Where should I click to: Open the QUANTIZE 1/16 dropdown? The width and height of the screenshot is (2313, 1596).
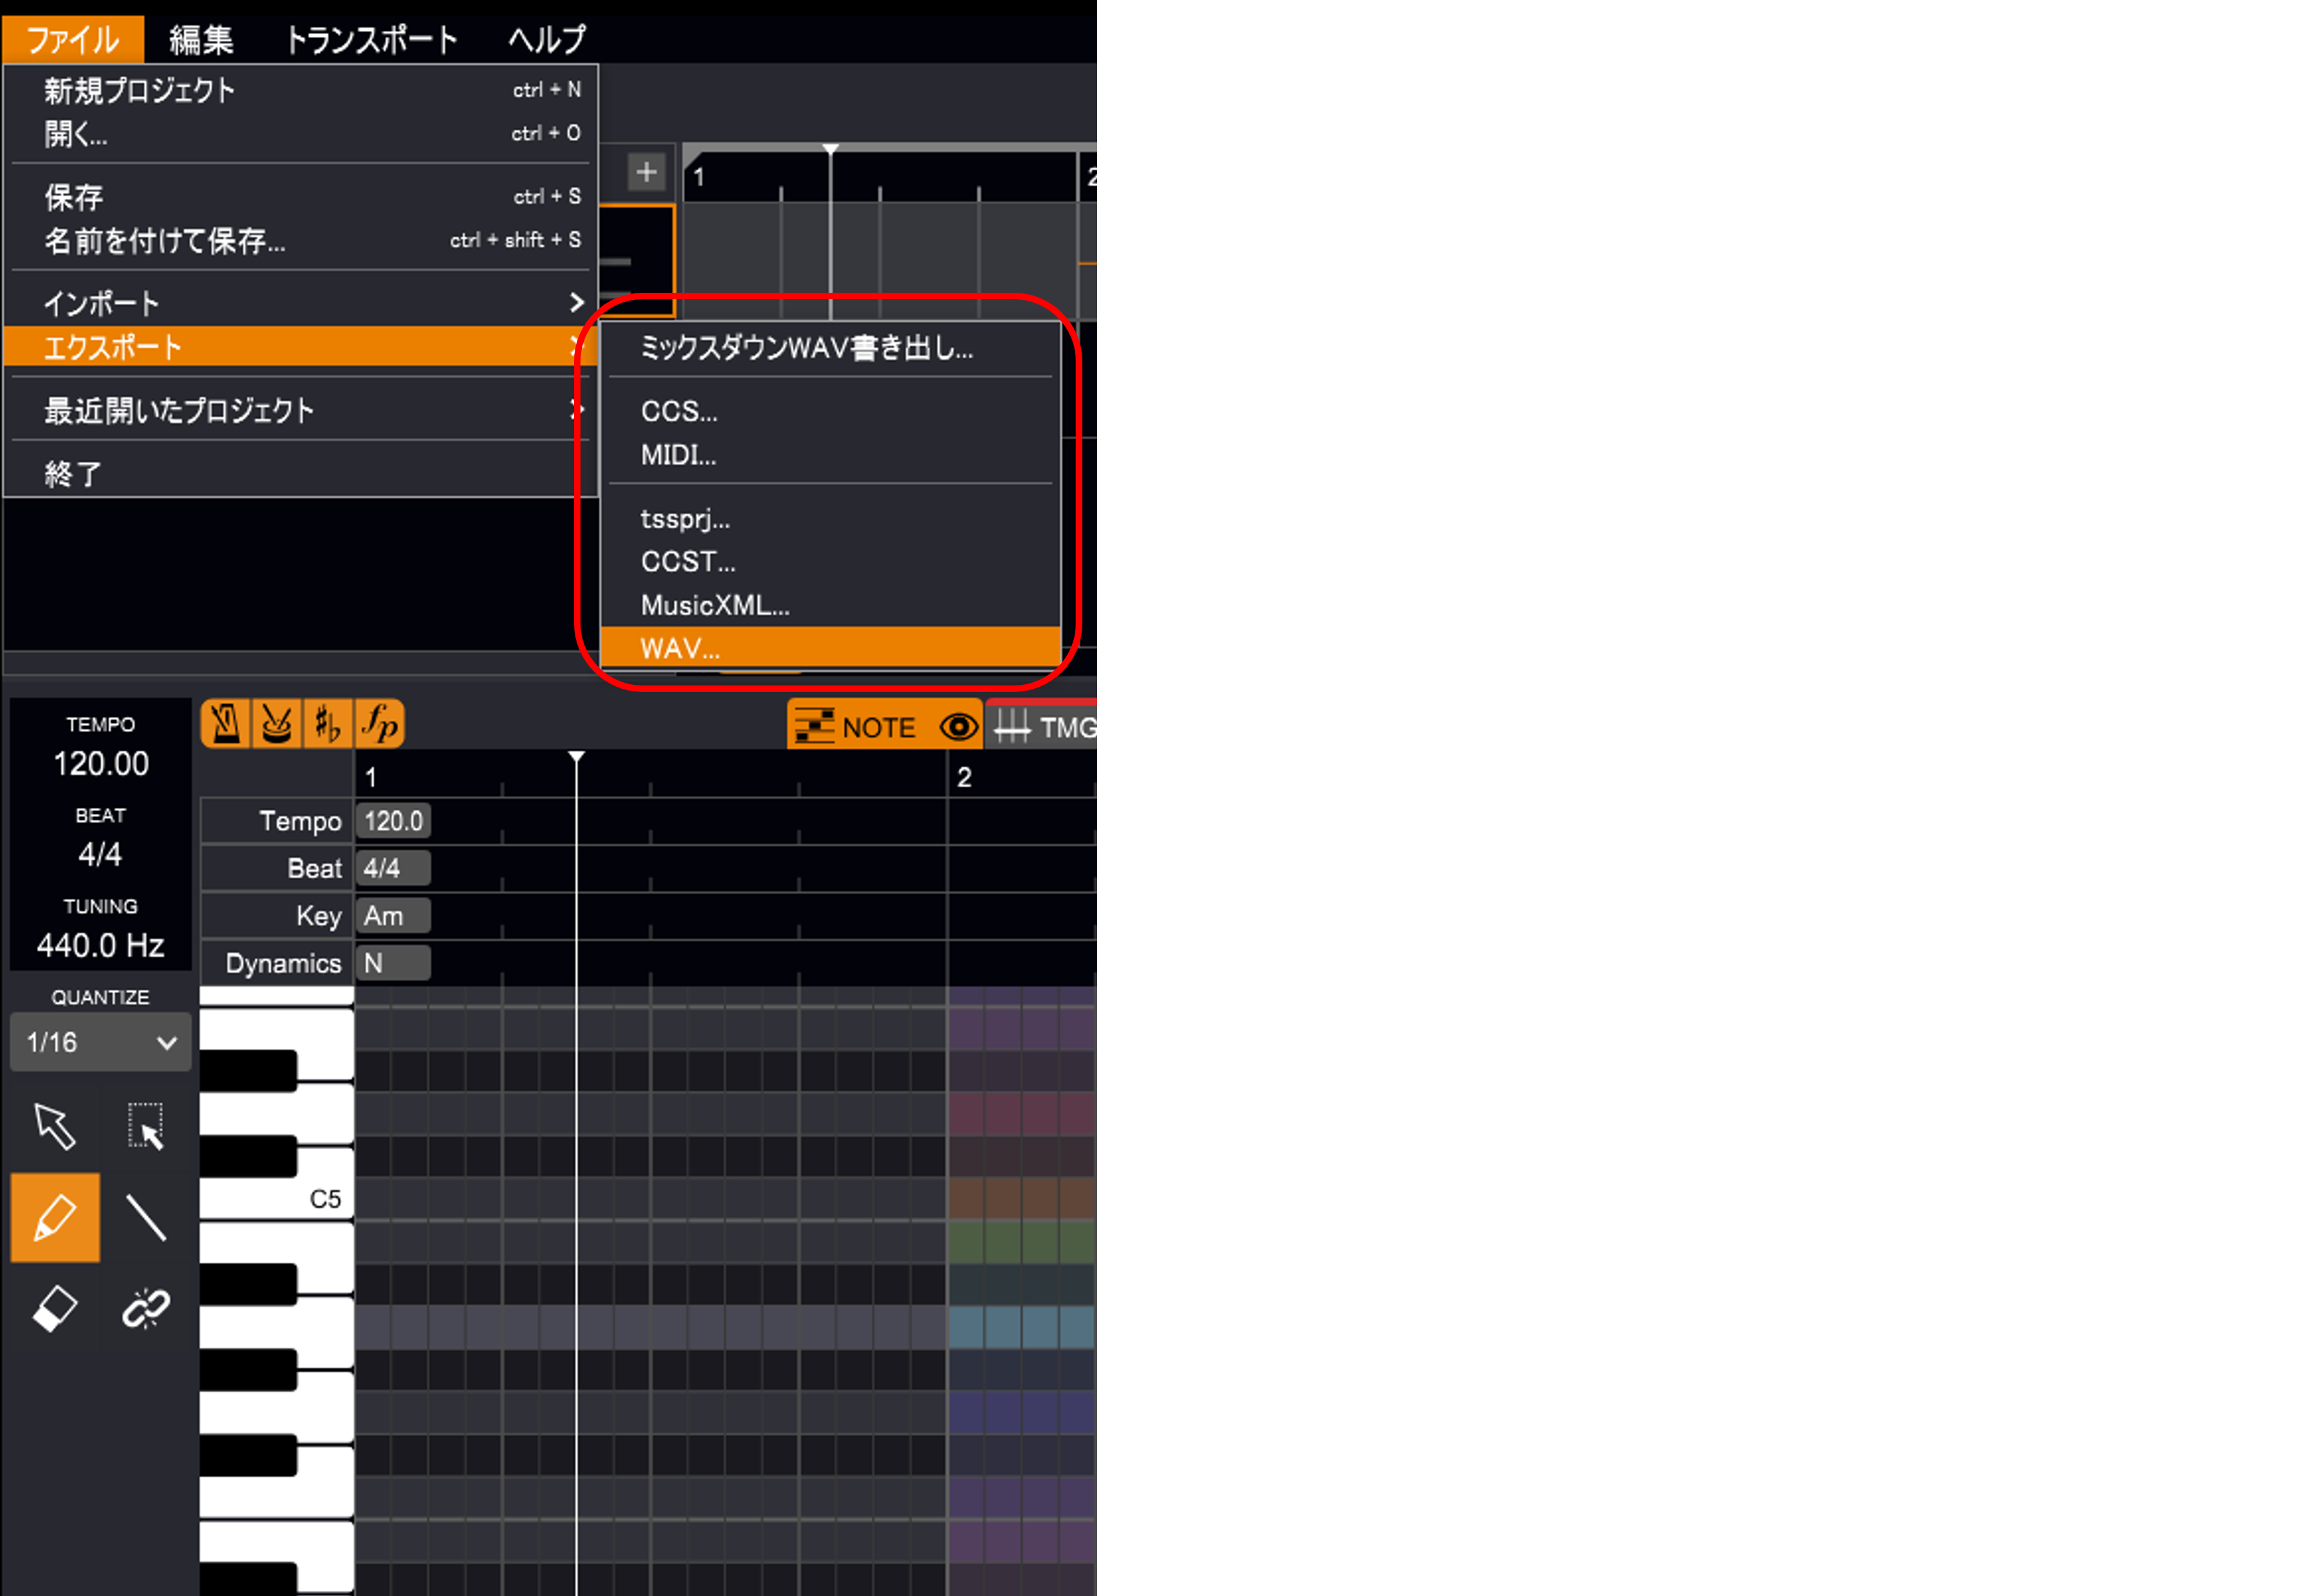click(x=101, y=1042)
